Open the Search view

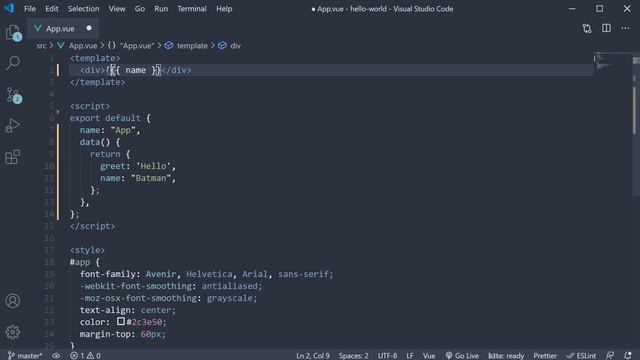[x=13, y=63]
